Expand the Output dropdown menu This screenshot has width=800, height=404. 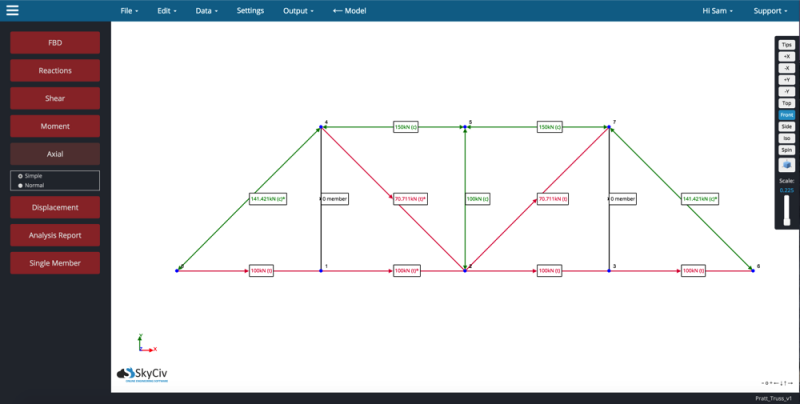[298, 11]
